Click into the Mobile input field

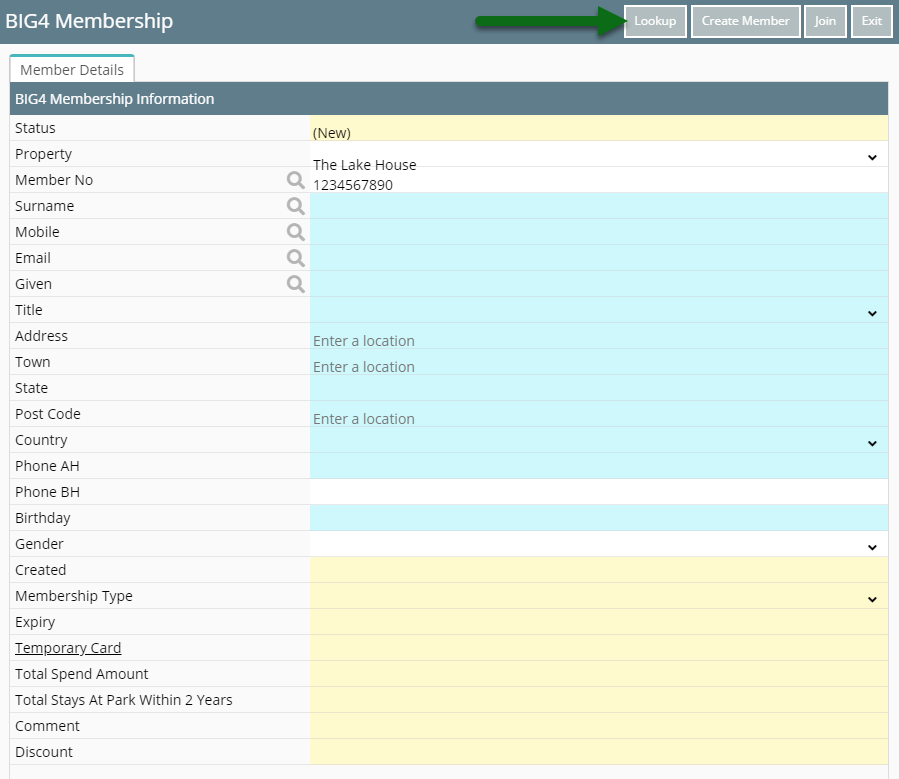pos(599,232)
